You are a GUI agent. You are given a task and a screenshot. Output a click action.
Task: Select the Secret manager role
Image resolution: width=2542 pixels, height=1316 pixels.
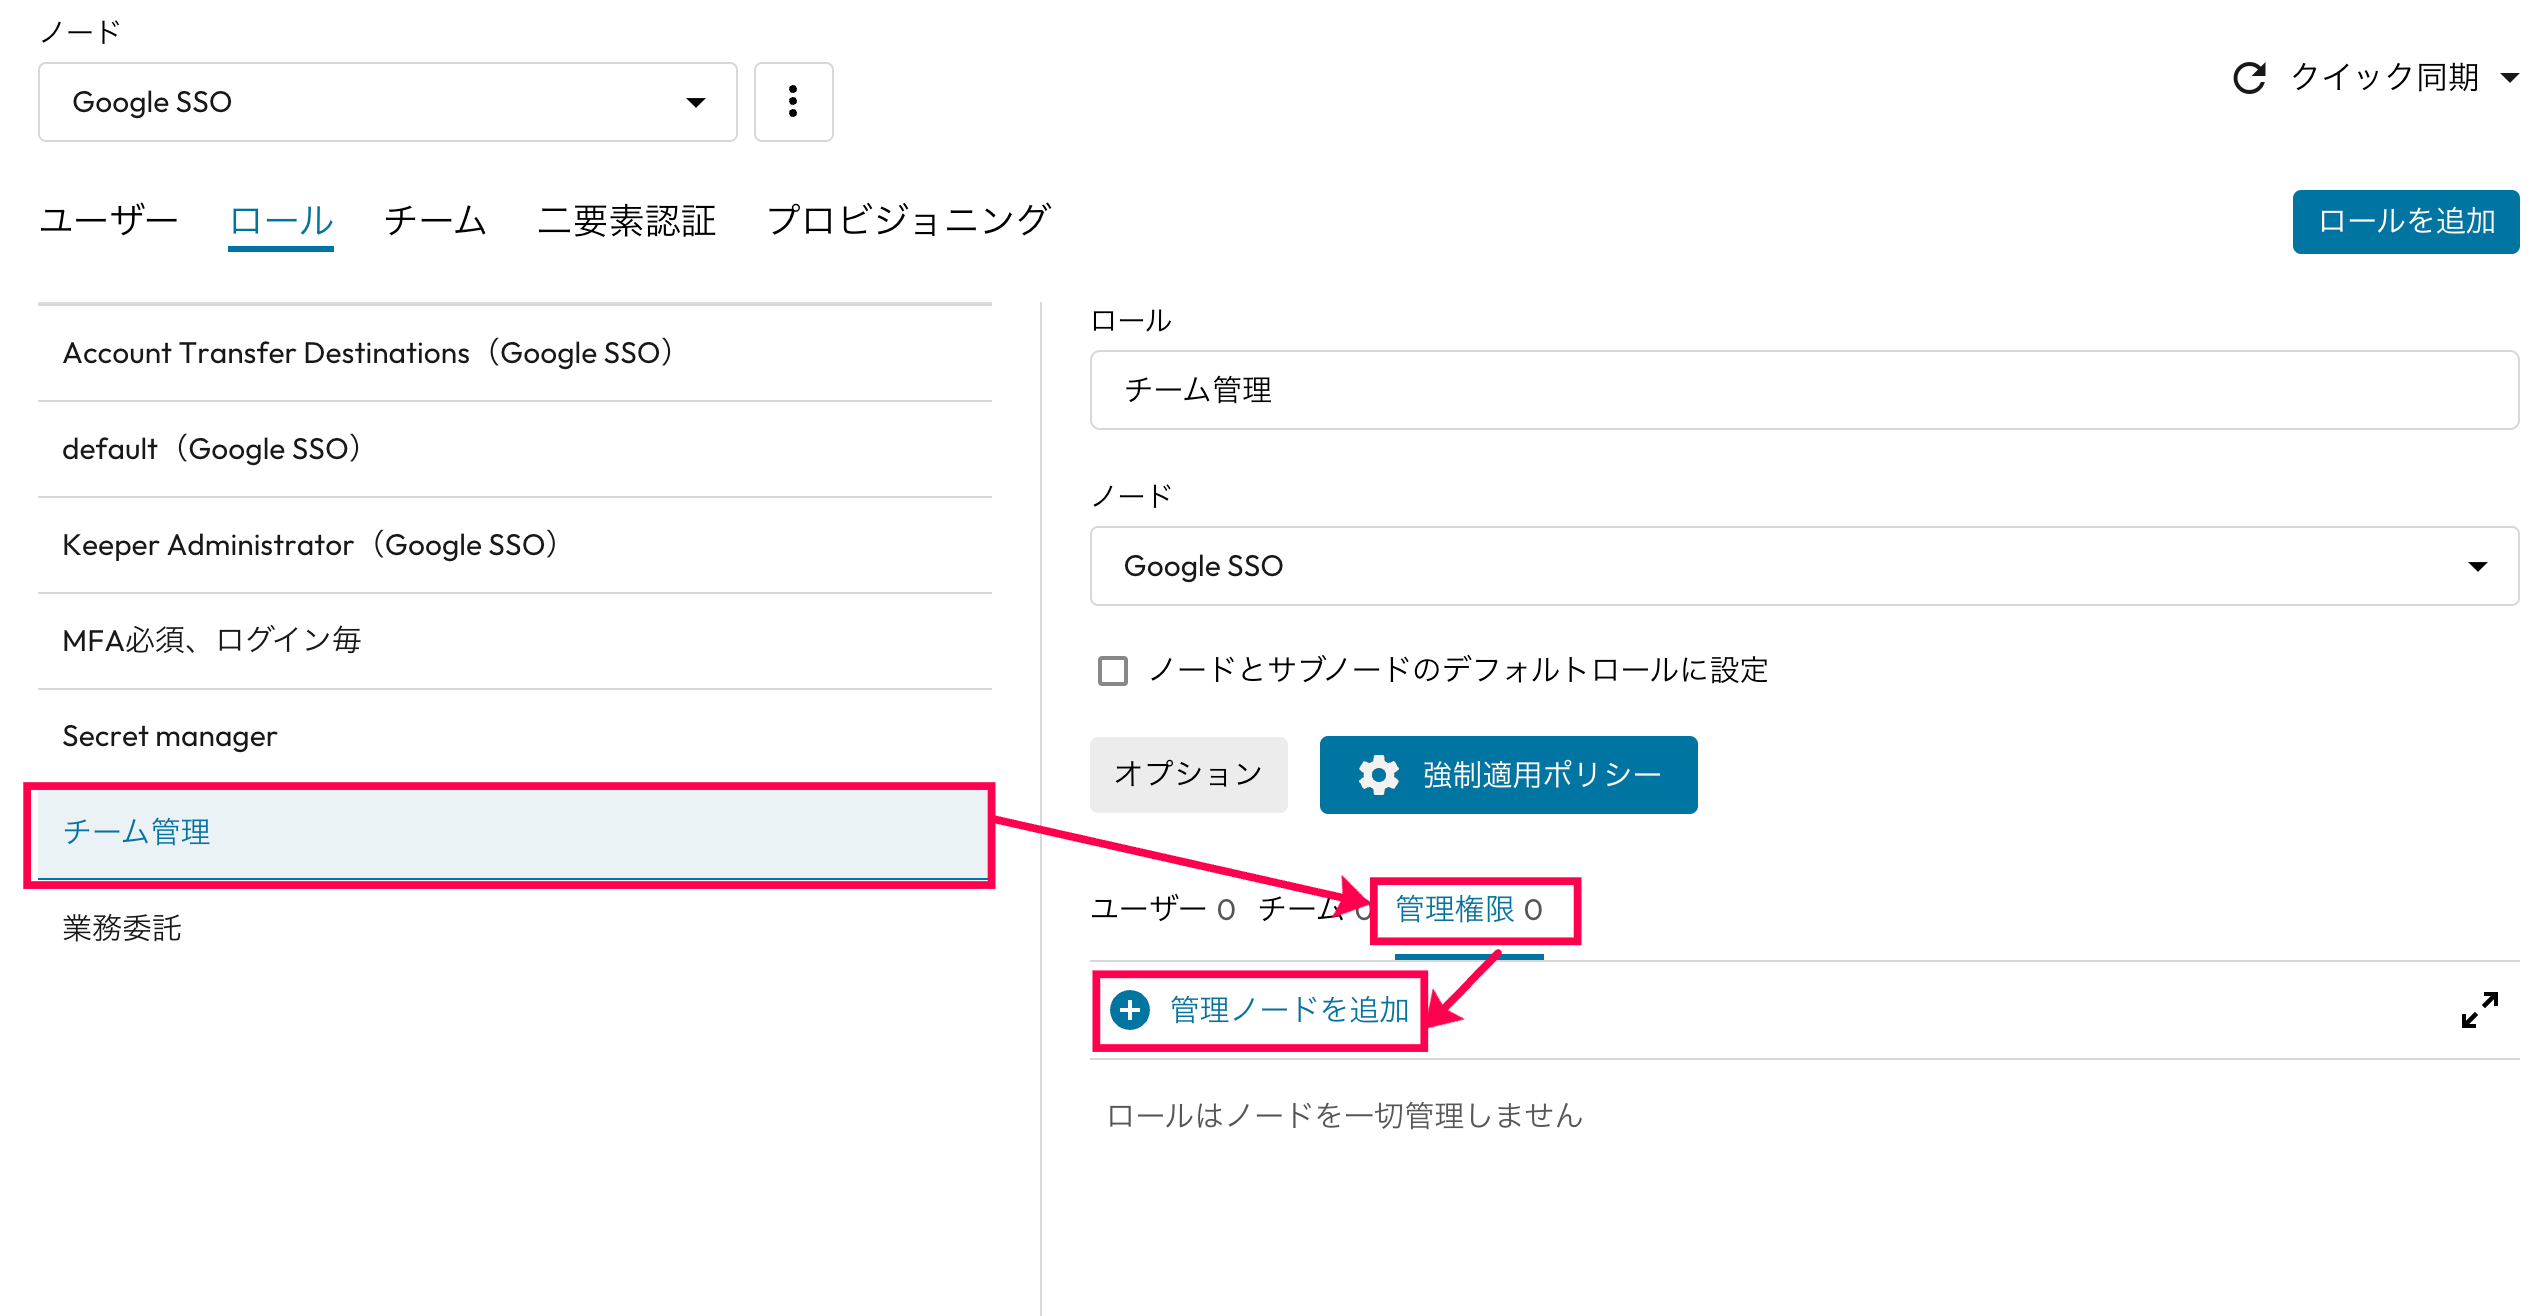pos(515,737)
